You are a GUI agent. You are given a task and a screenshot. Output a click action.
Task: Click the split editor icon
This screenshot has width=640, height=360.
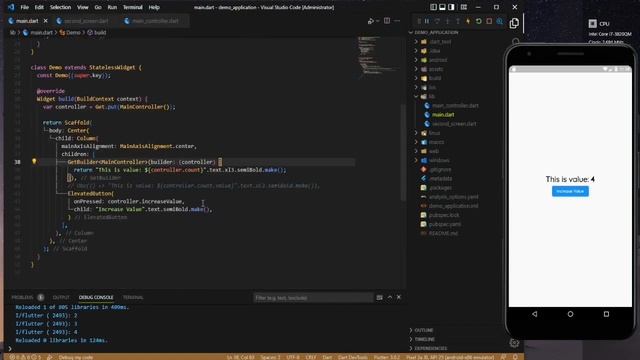[387, 20]
